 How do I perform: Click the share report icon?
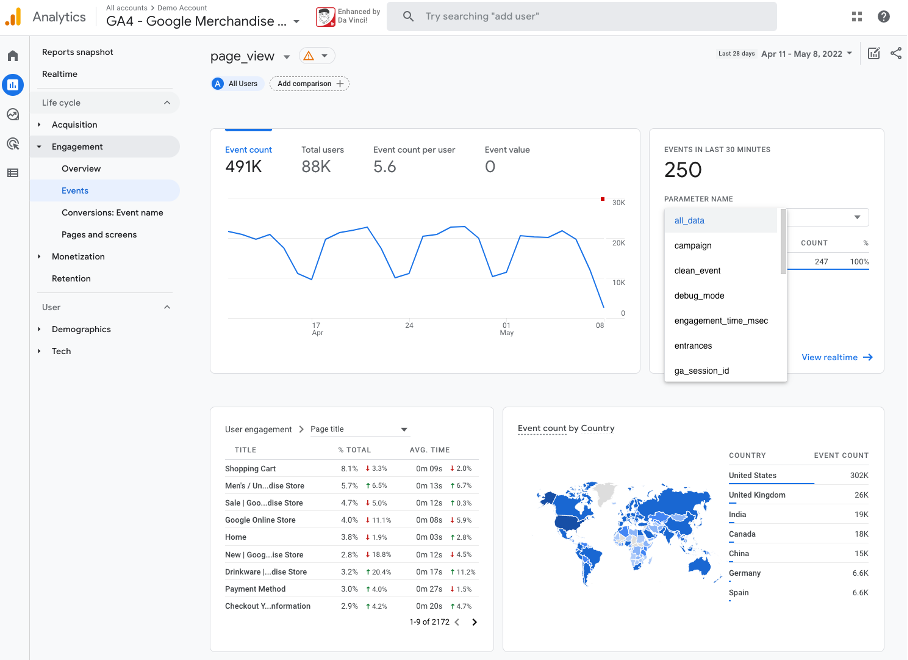pos(896,55)
